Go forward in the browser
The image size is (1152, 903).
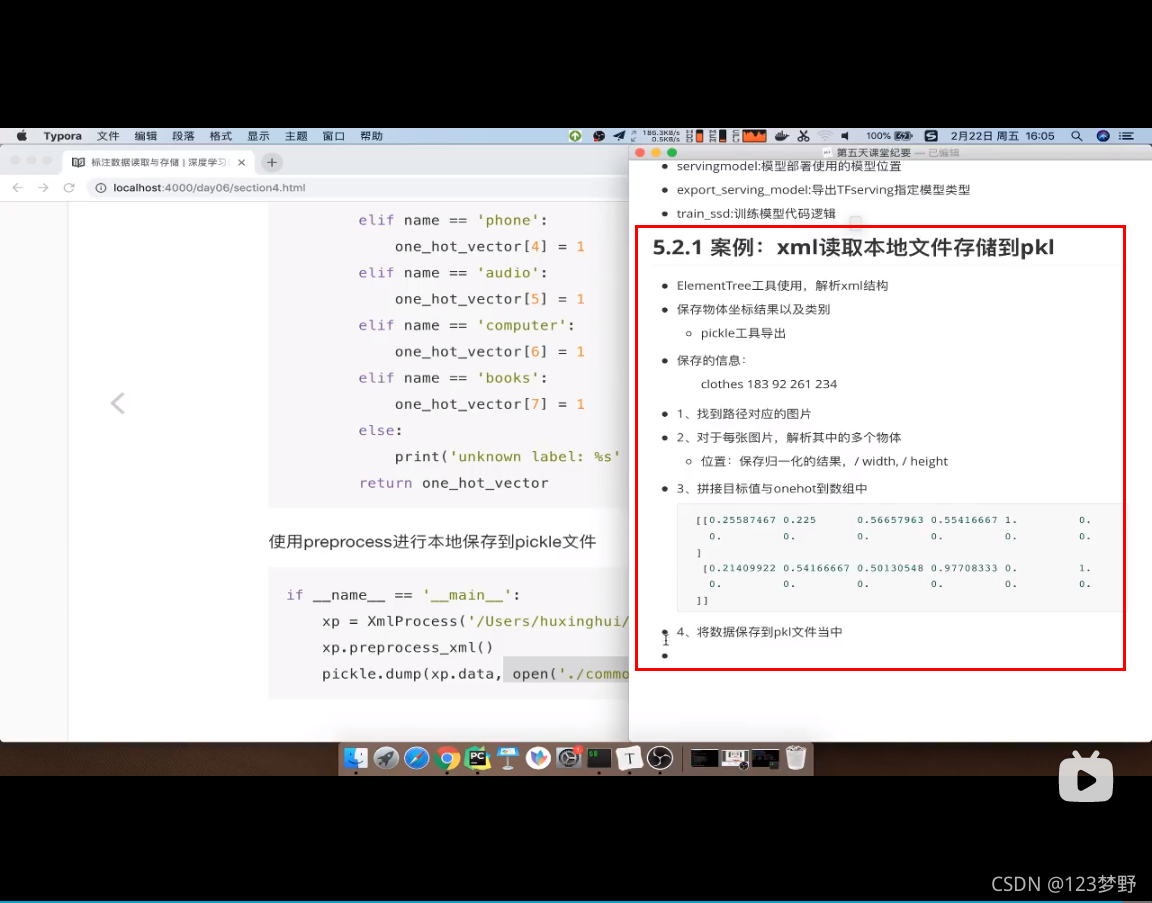pos(43,187)
